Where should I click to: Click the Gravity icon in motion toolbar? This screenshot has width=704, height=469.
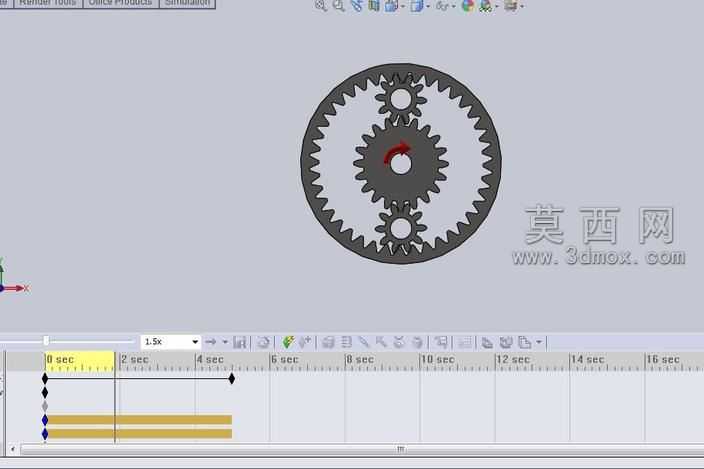(417, 342)
